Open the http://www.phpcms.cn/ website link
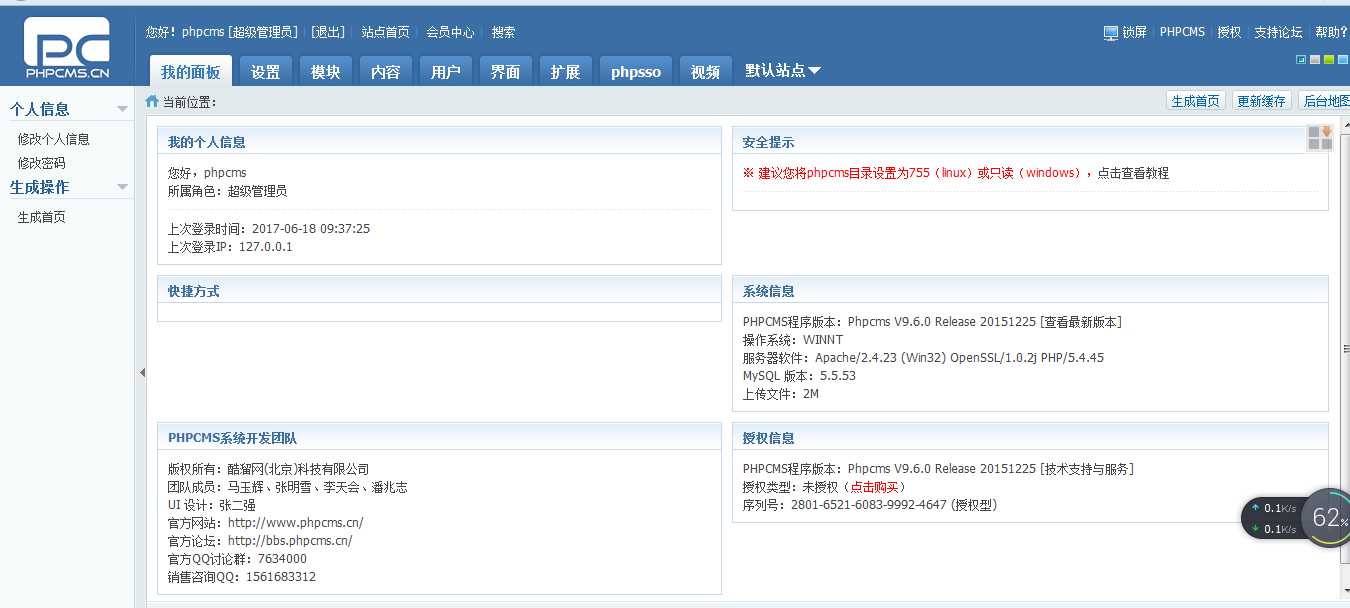 tap(295, 523)
